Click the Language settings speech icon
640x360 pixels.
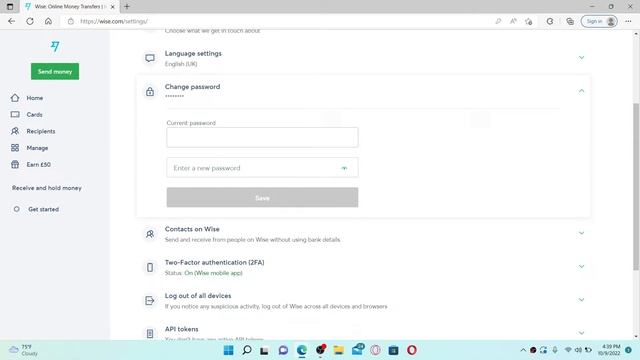[150, 58]
